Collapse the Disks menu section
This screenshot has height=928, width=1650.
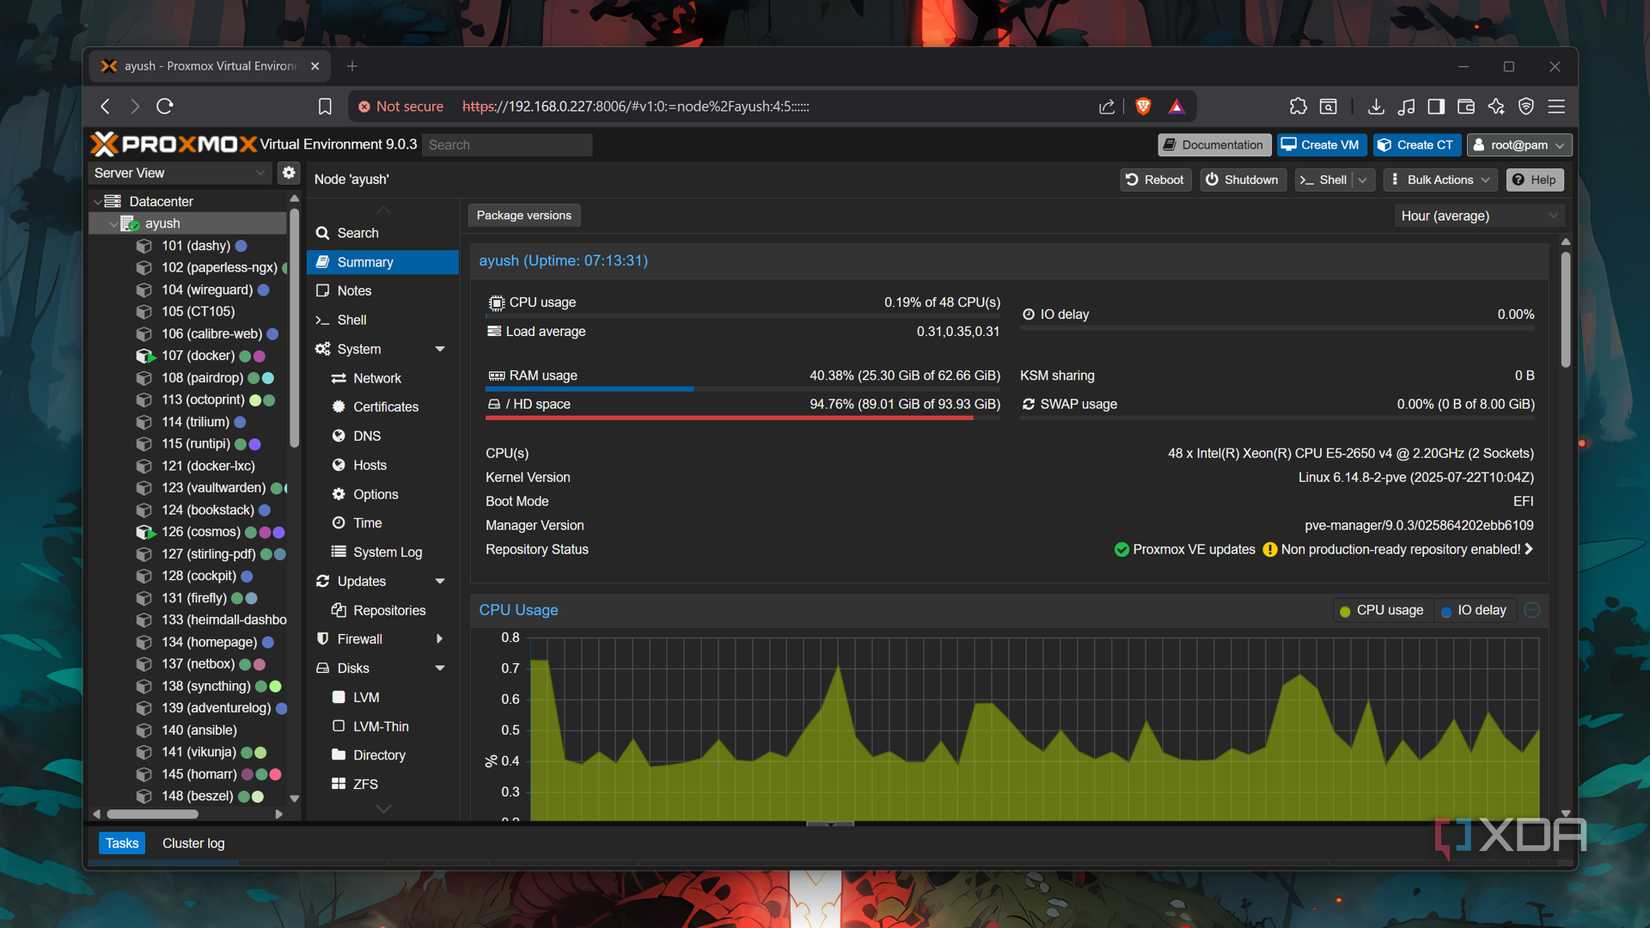point(440,668)
